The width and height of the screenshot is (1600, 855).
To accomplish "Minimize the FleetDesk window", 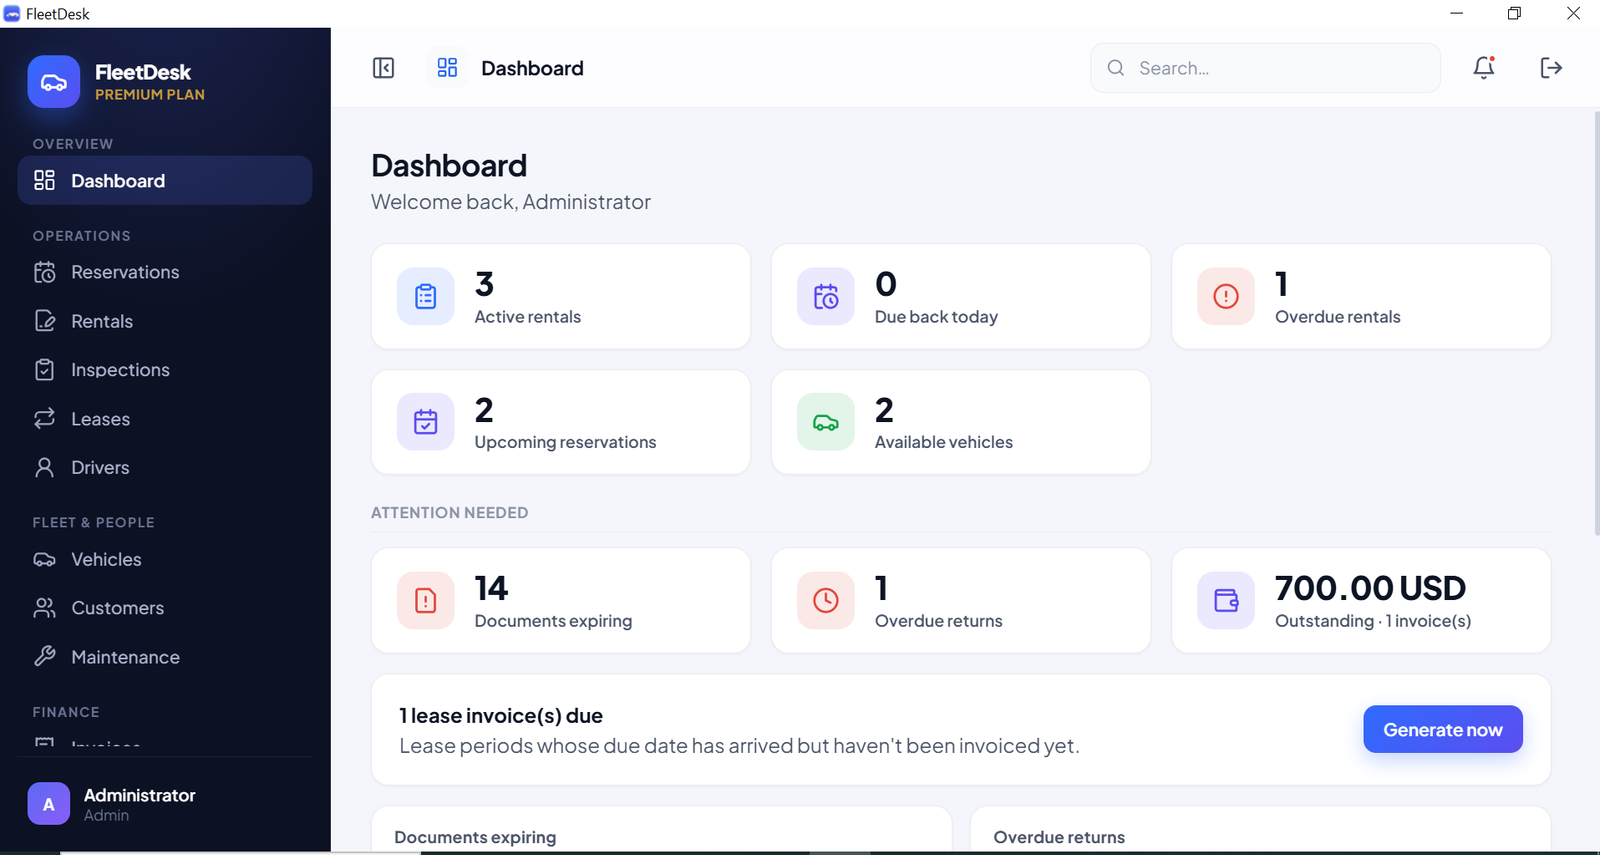I will coord(1457,13).
